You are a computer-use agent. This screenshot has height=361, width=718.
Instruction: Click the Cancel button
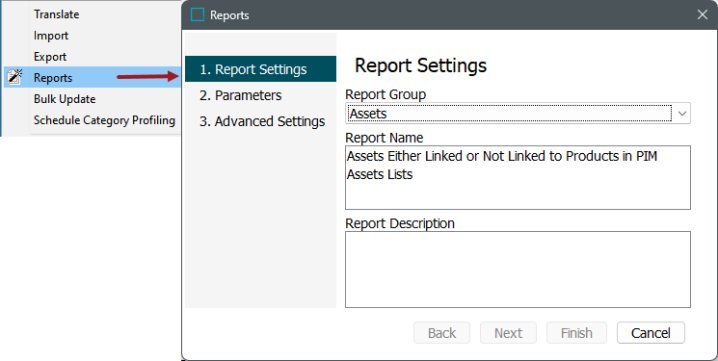[x=651, y=333]
